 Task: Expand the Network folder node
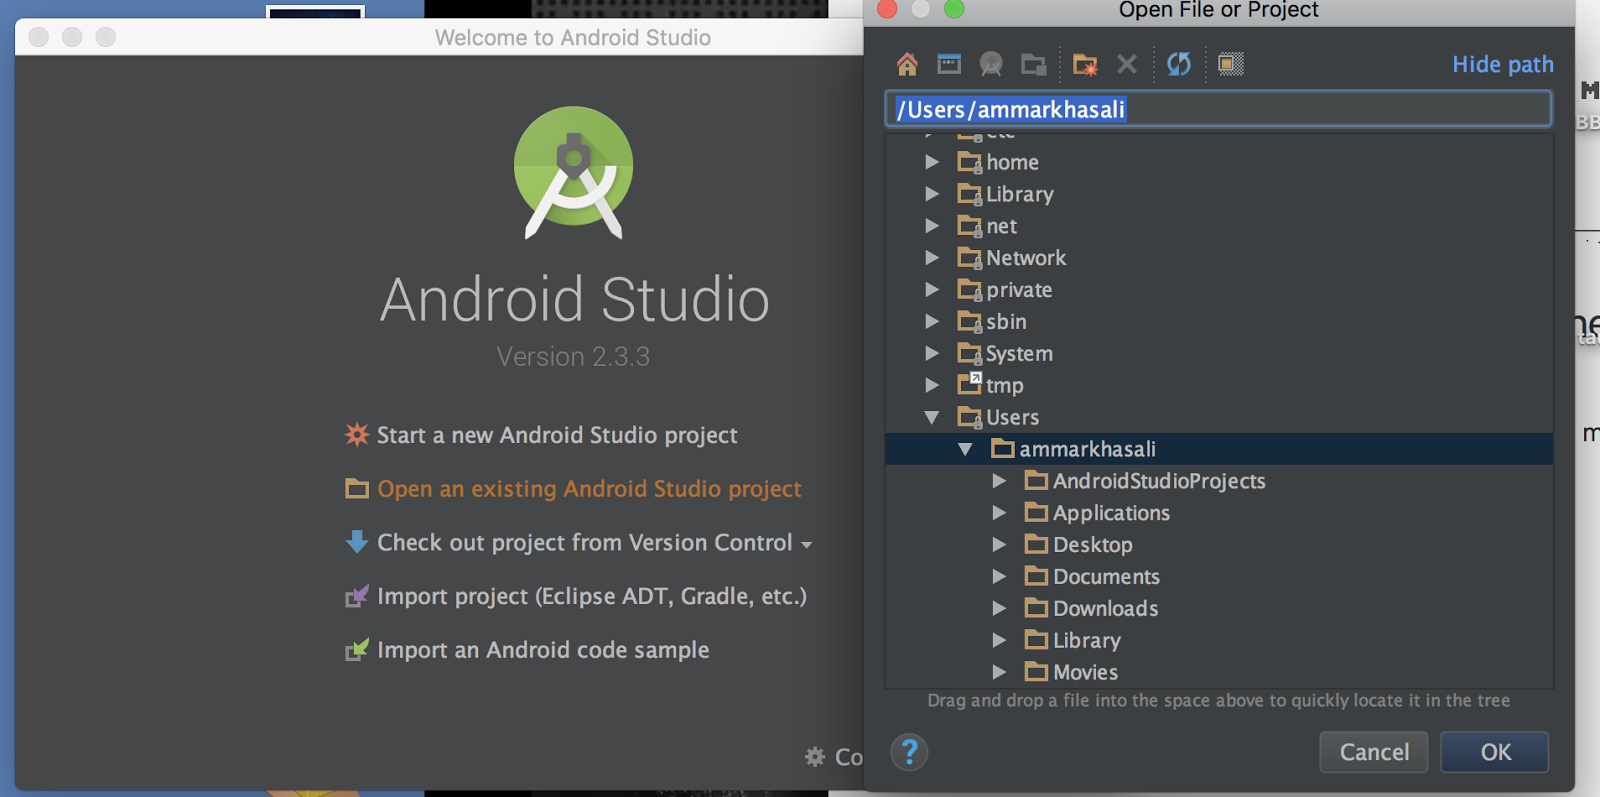932,258
